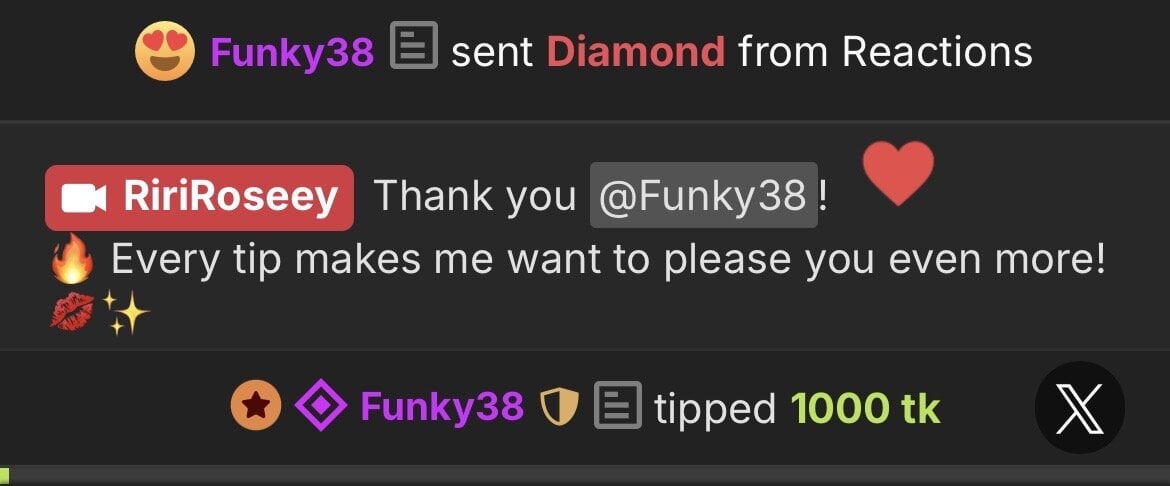Viewport: 1170px width, 486px height.
Task: Click the heart-eyes emoji beside Funky38
Action: (165, 51)
